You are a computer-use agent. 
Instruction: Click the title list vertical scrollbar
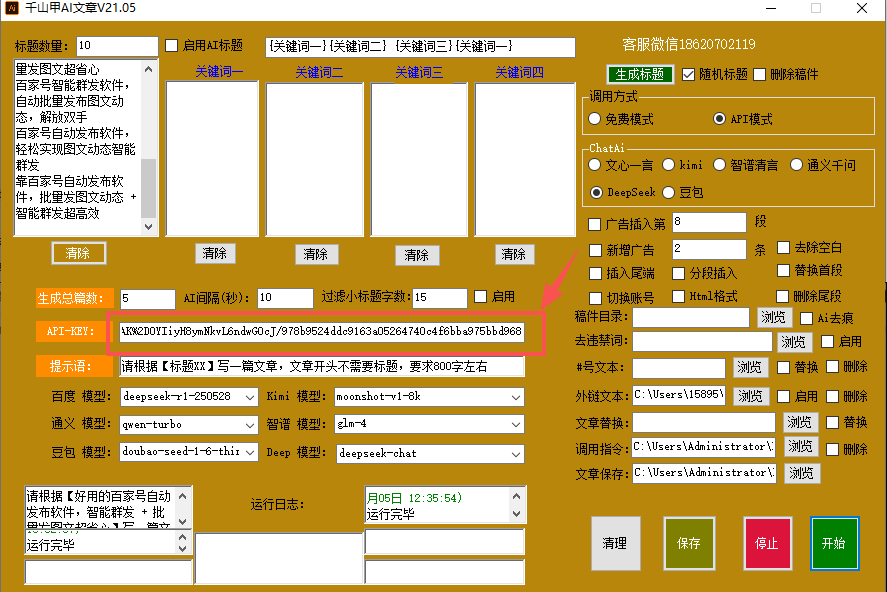(148, 150)
